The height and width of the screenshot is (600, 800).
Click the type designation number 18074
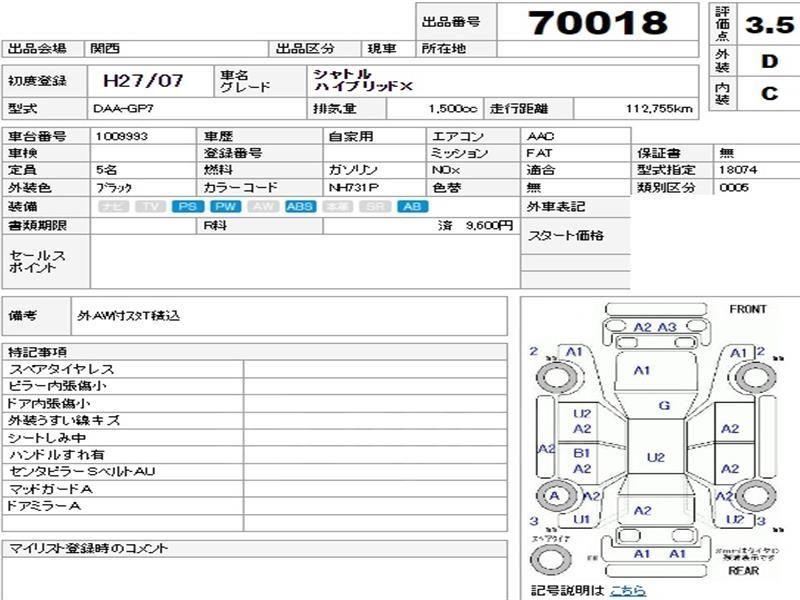coord(738,169)
